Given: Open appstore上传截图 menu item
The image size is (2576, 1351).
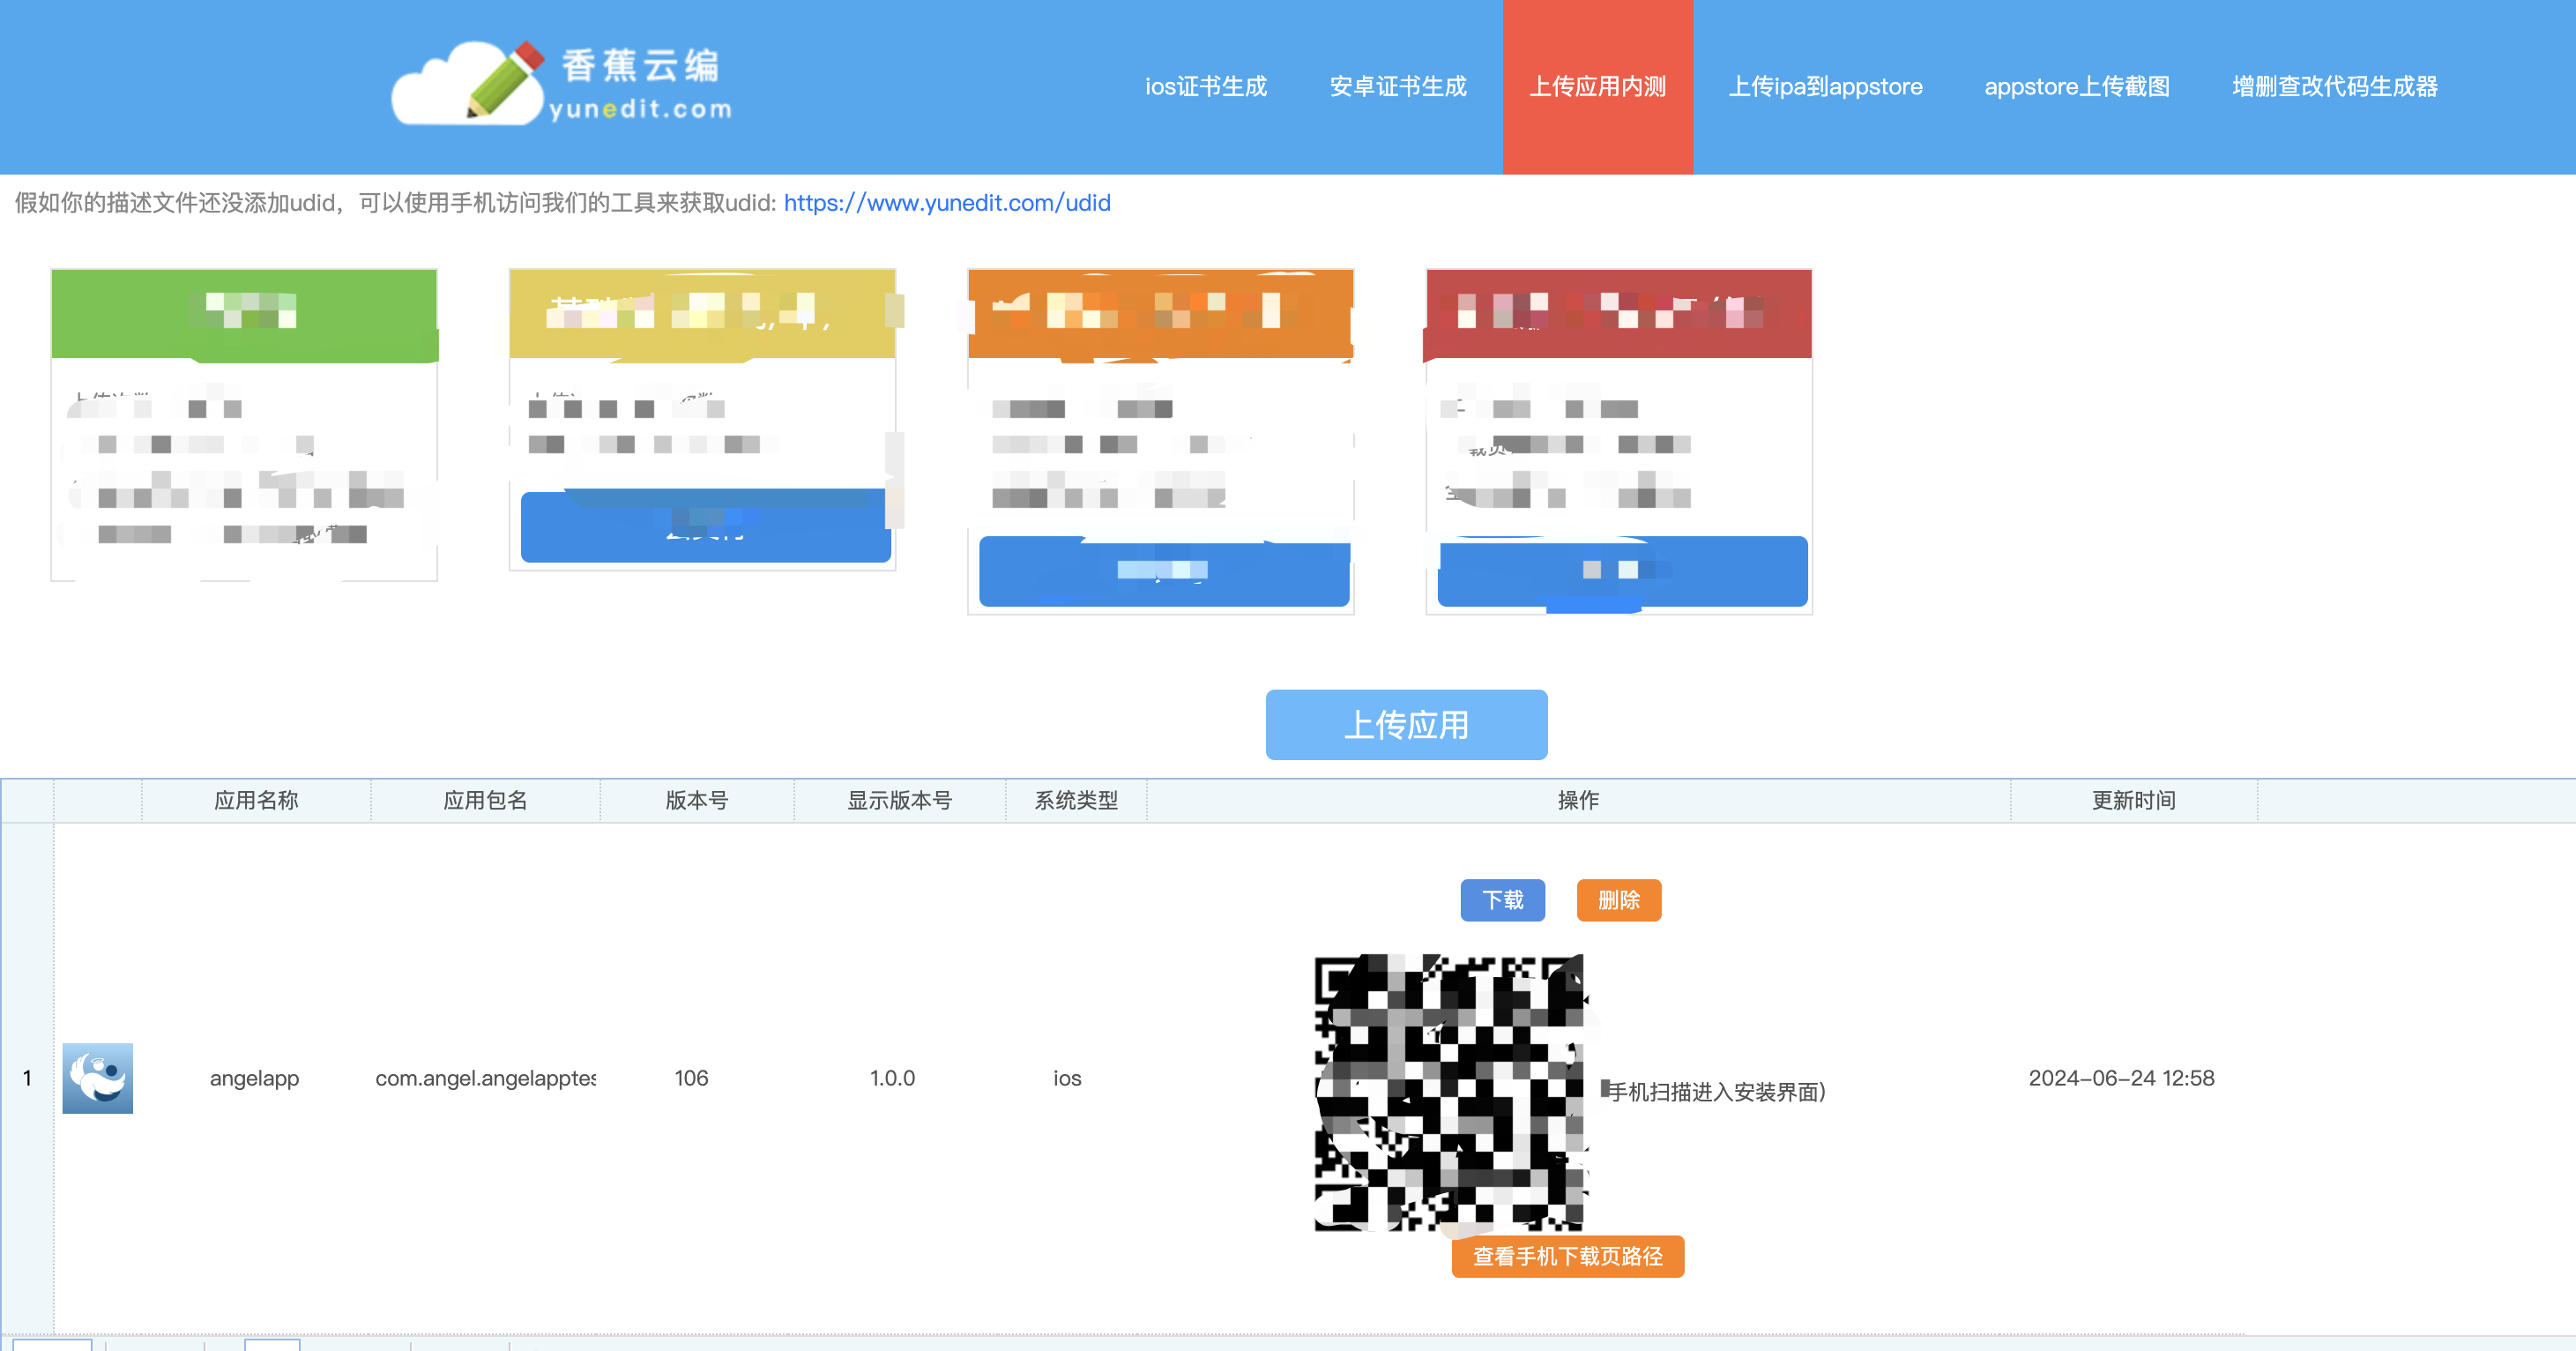Looking at the screenshot, I should [x=2077, y=87].
